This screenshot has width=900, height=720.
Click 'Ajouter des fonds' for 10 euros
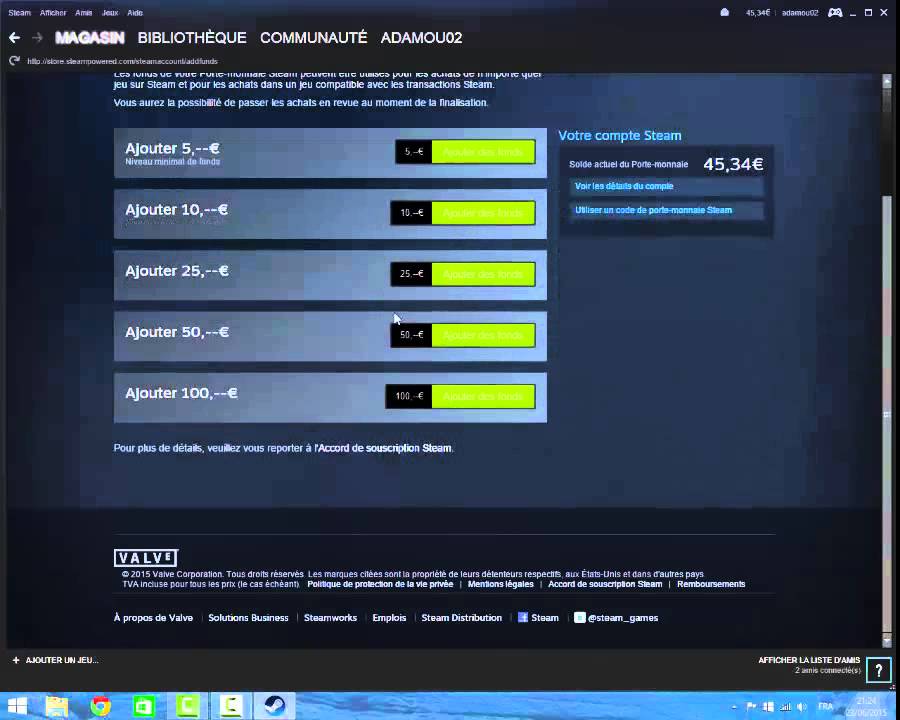483,213
